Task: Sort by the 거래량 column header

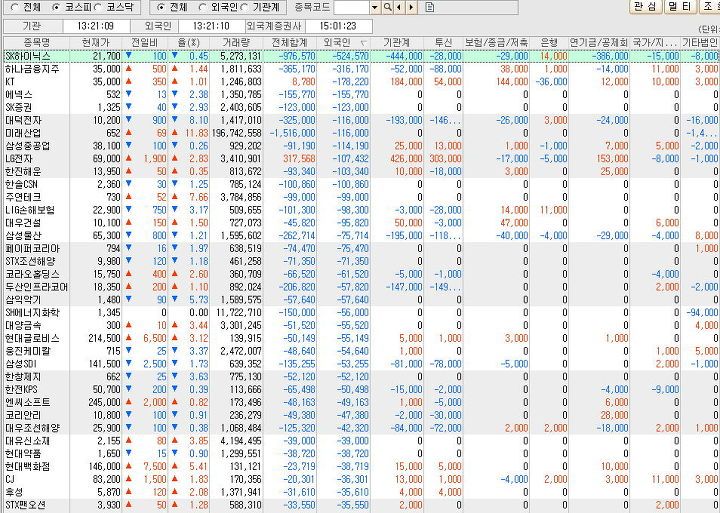Action: [236, 43]
